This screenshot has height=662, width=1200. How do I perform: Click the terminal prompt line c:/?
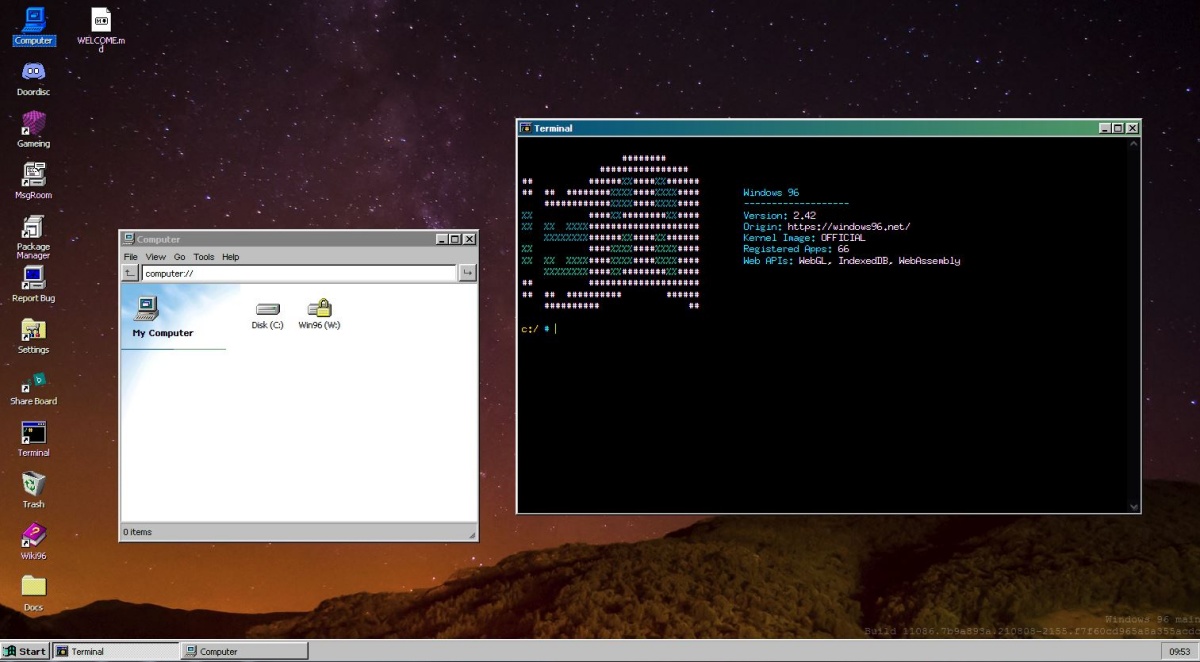pos(538,328)
